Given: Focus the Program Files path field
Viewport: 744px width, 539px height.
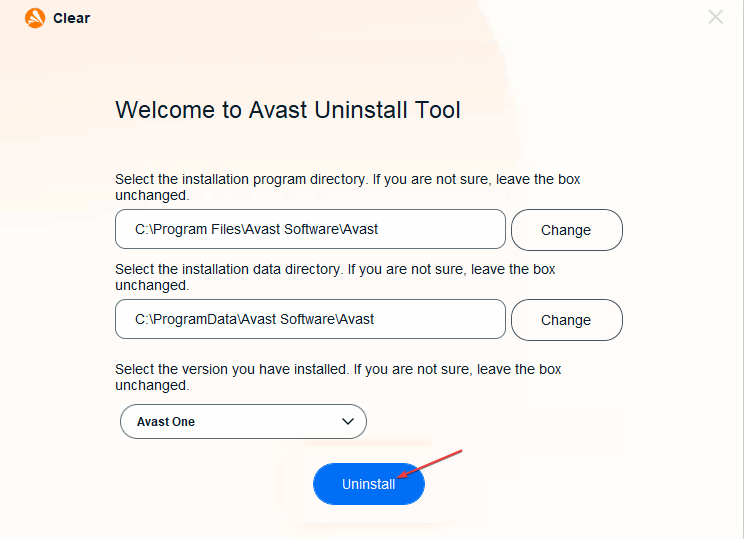Looking at the screenshot, I should 310,229.
